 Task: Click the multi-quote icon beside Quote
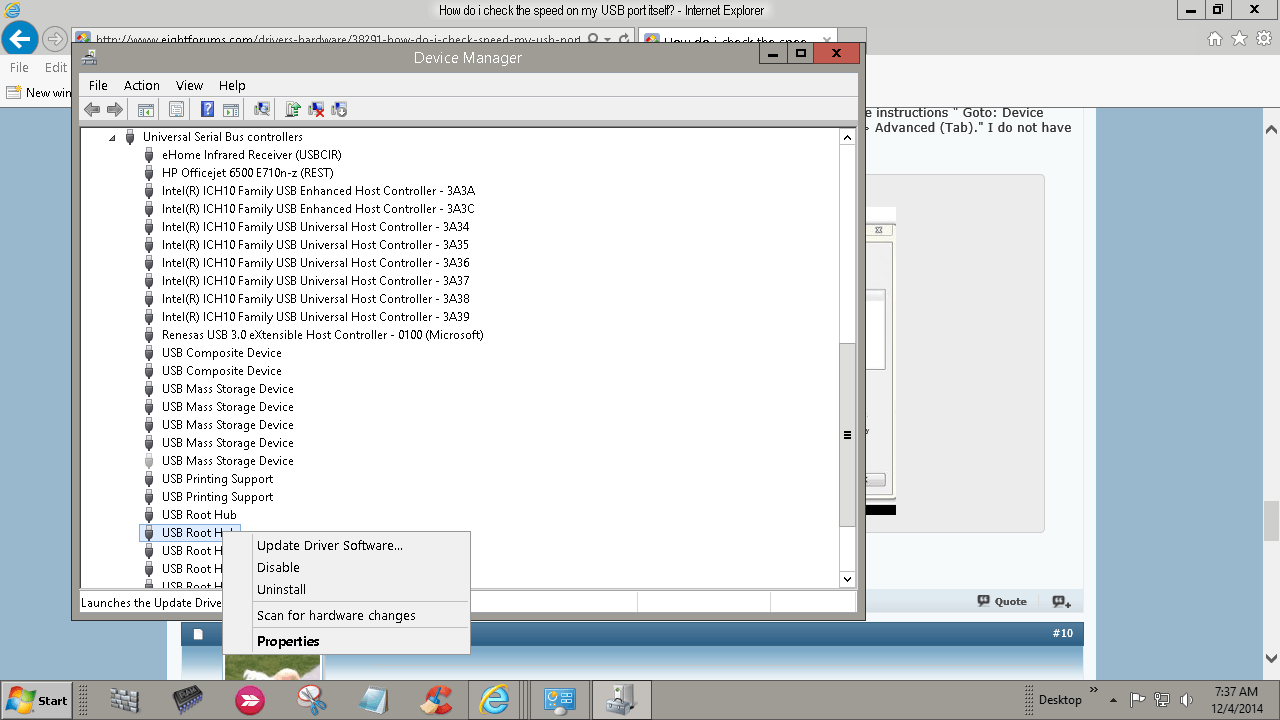1062,601
